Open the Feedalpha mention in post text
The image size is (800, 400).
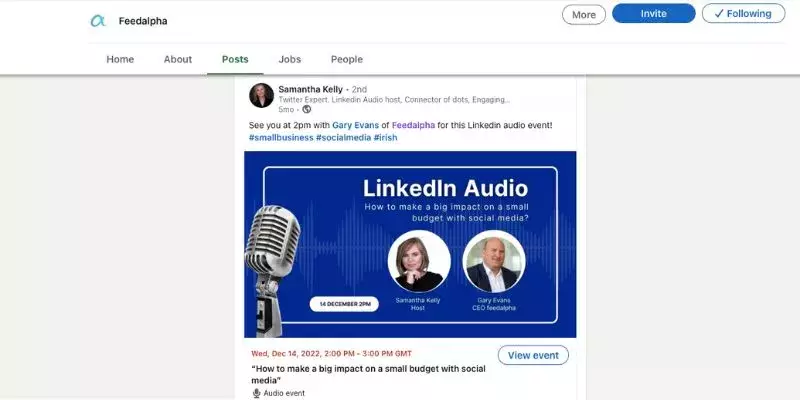pyautogui.click(x=413, y=125)
